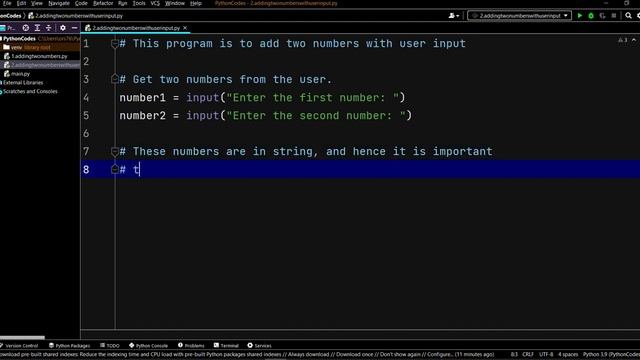This screenshot has width=640, height=360.
Task: Open run configuration dropdown
Action: coord(519,16)
